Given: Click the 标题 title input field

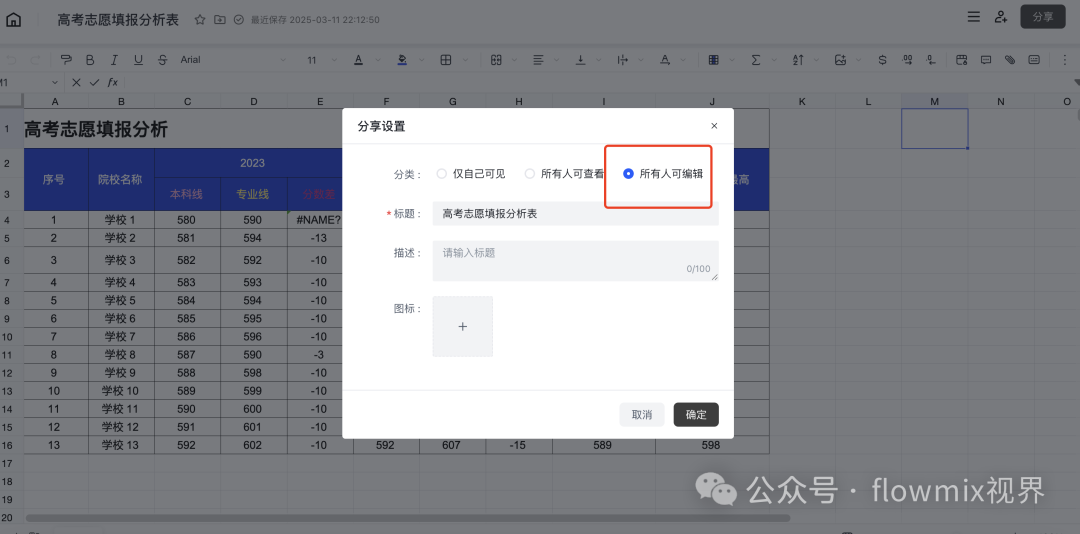Looking at the screenshot, I should click(x=575, y=214).
